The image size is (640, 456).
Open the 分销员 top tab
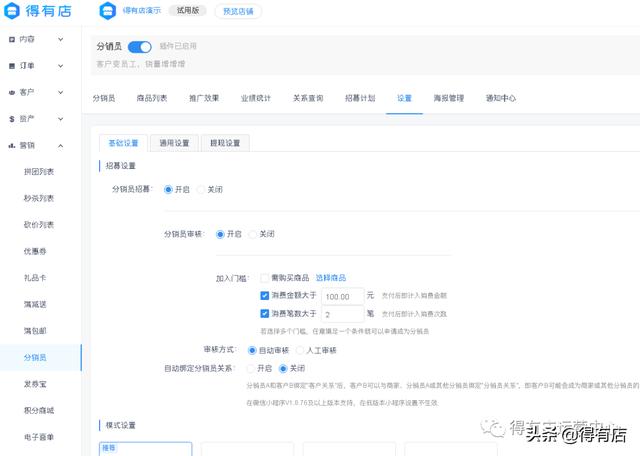coord(104,98)
